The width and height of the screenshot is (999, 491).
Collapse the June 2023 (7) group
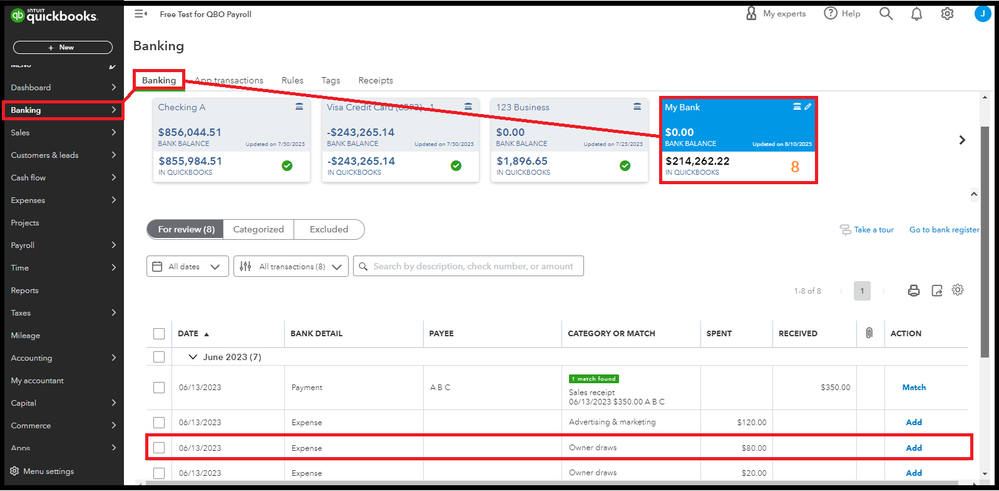[193, 357]
